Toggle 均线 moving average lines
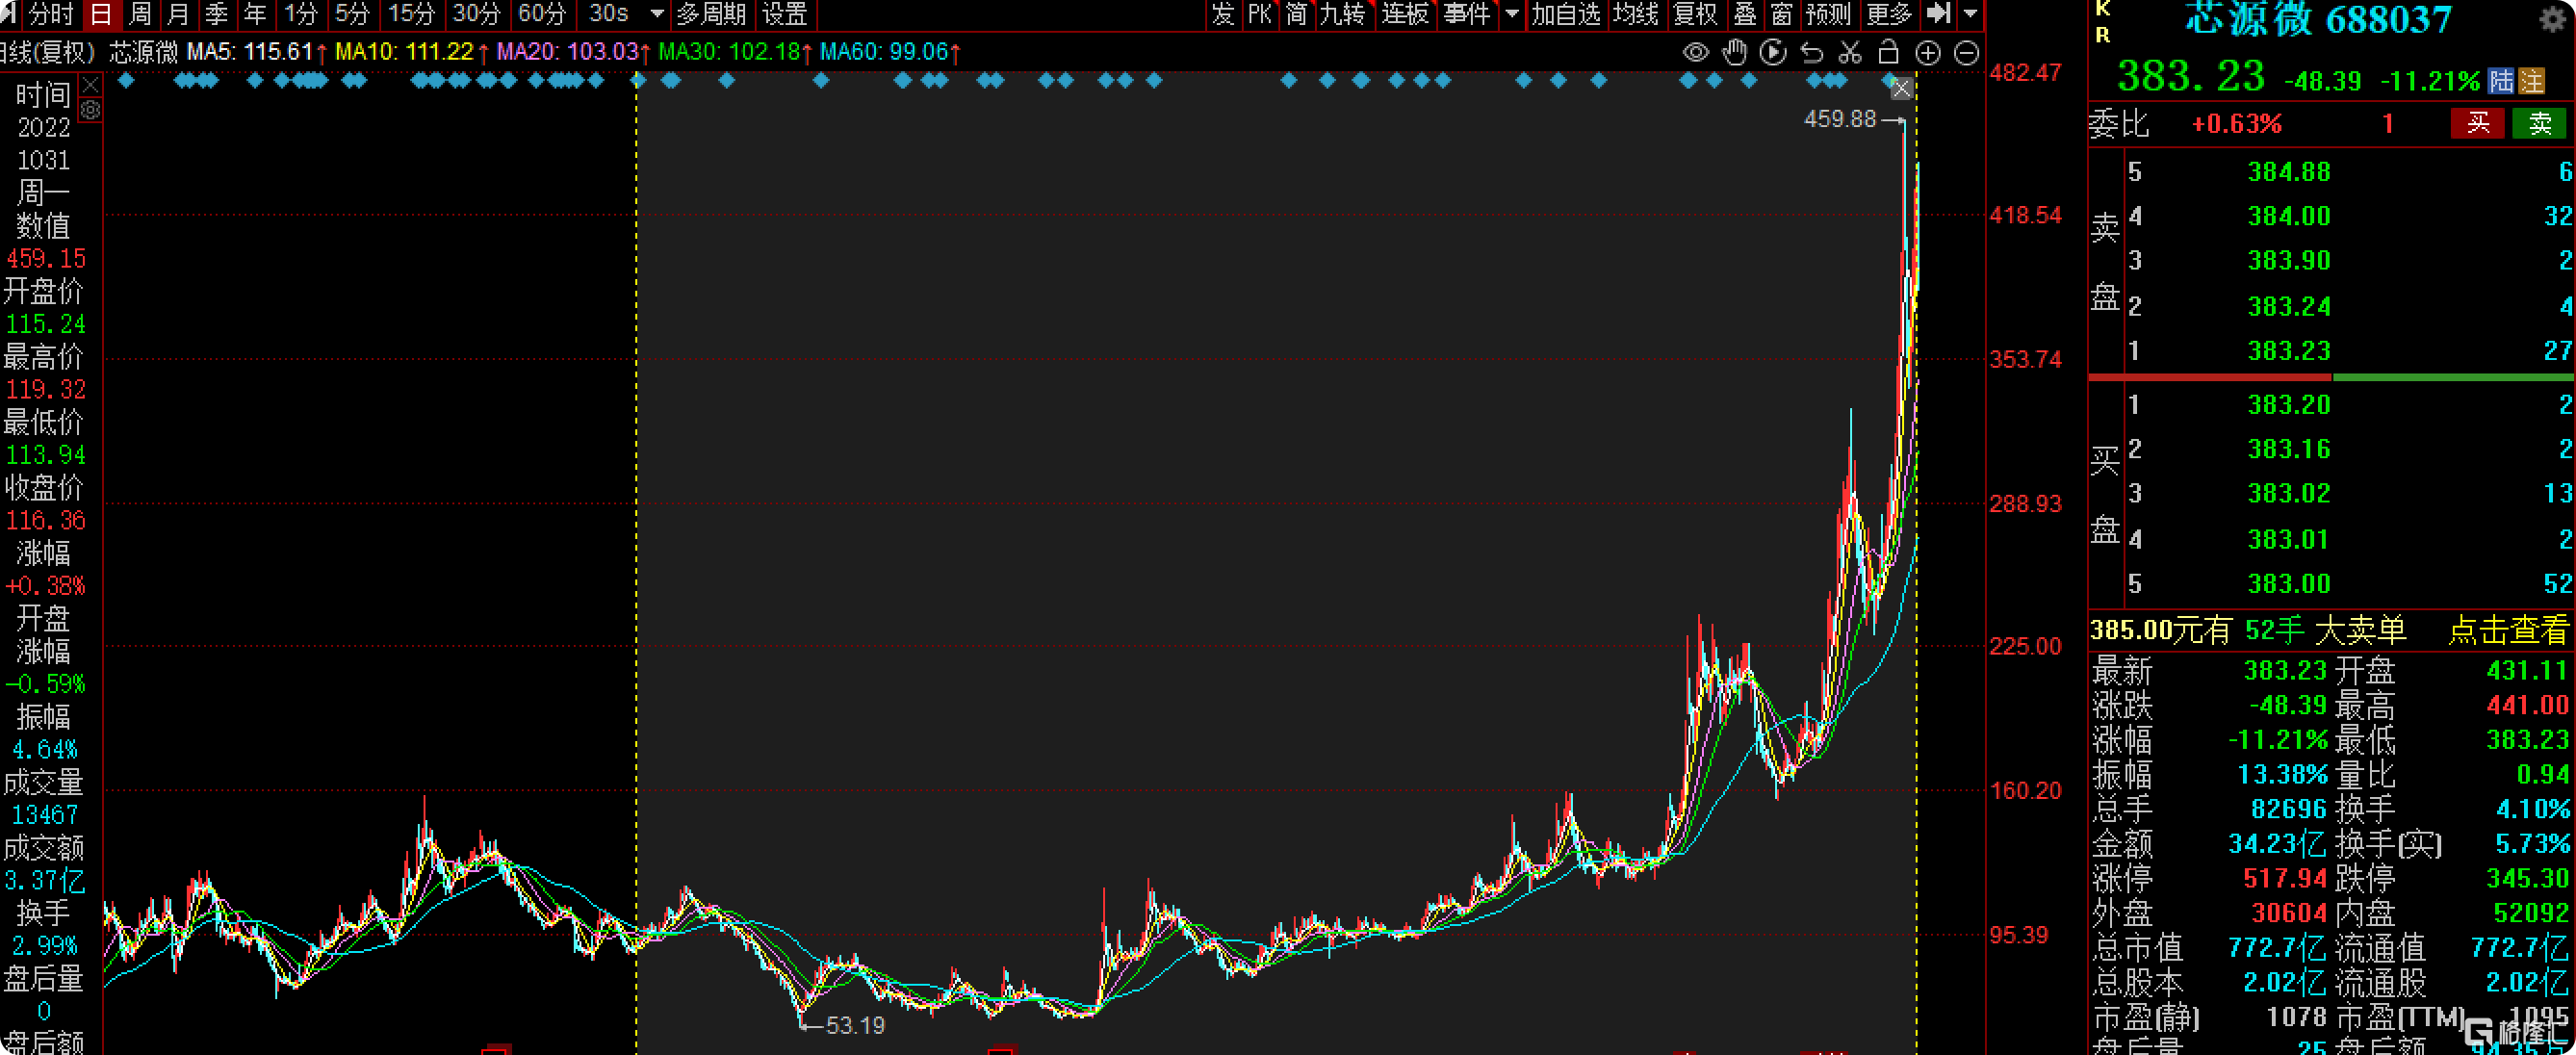The image size is (2576, 1055). click(1636, 14)
